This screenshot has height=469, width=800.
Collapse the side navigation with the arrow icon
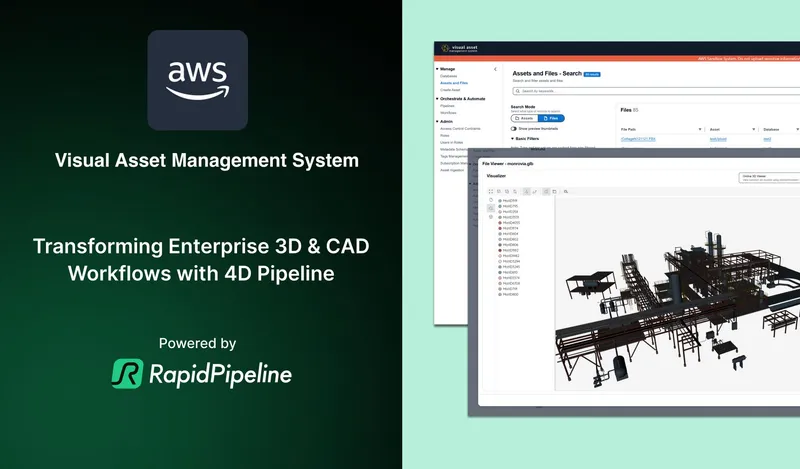(496, 69)
